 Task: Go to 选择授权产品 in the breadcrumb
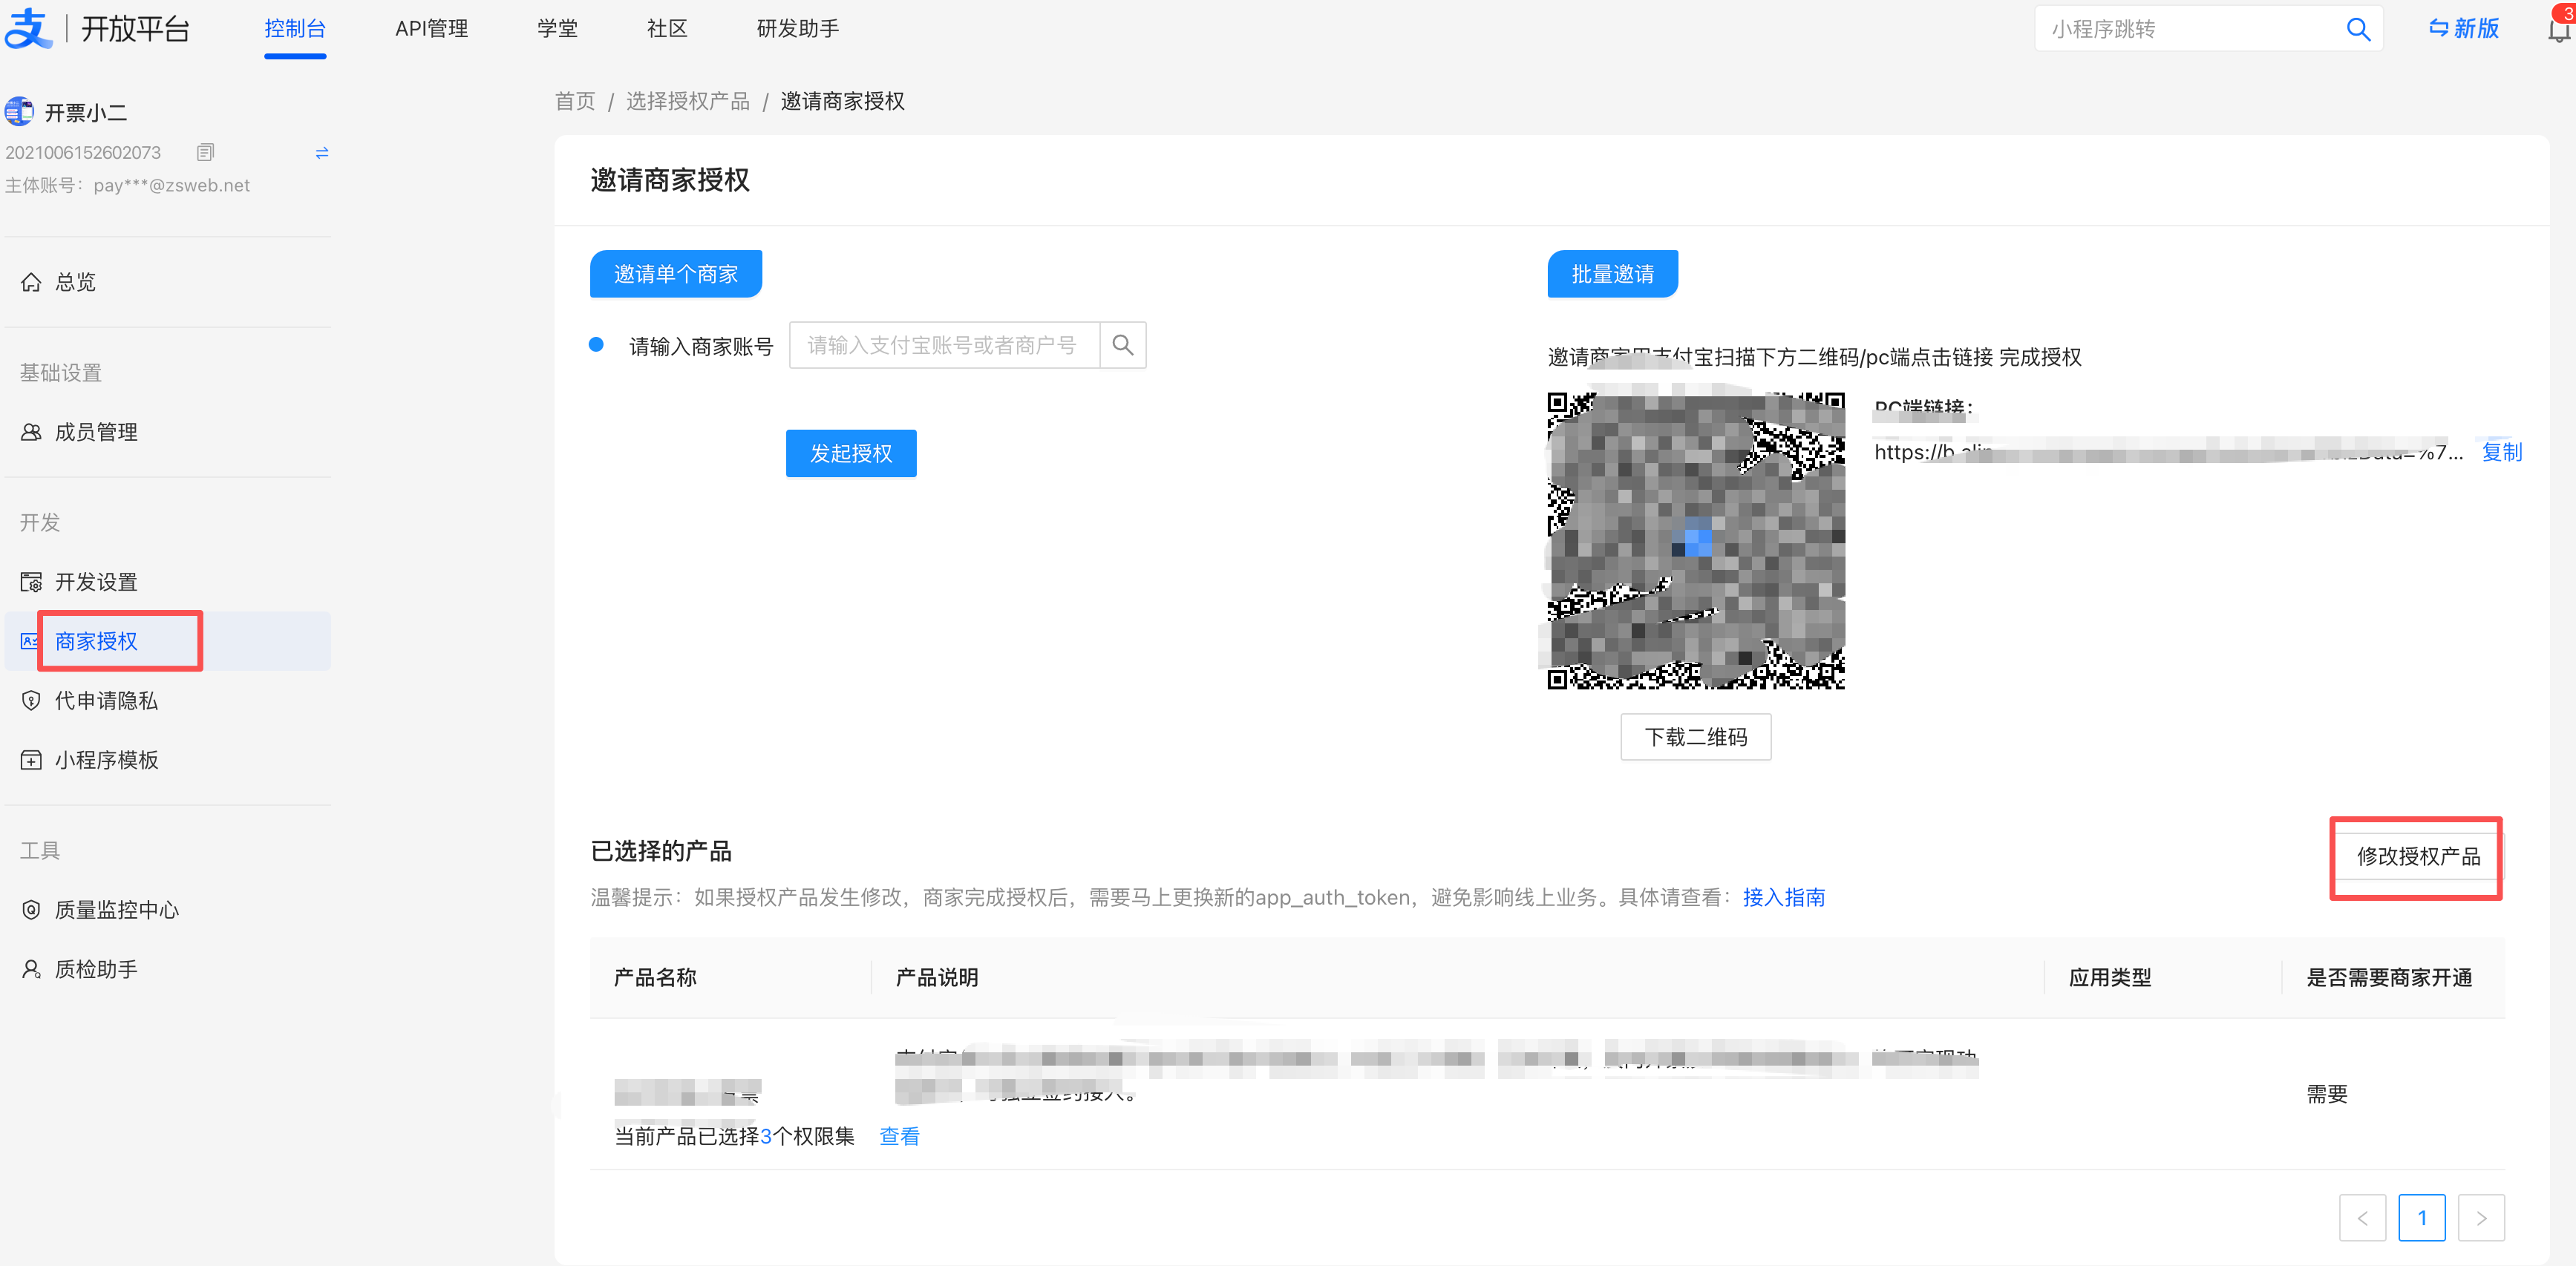pos(688,101)
